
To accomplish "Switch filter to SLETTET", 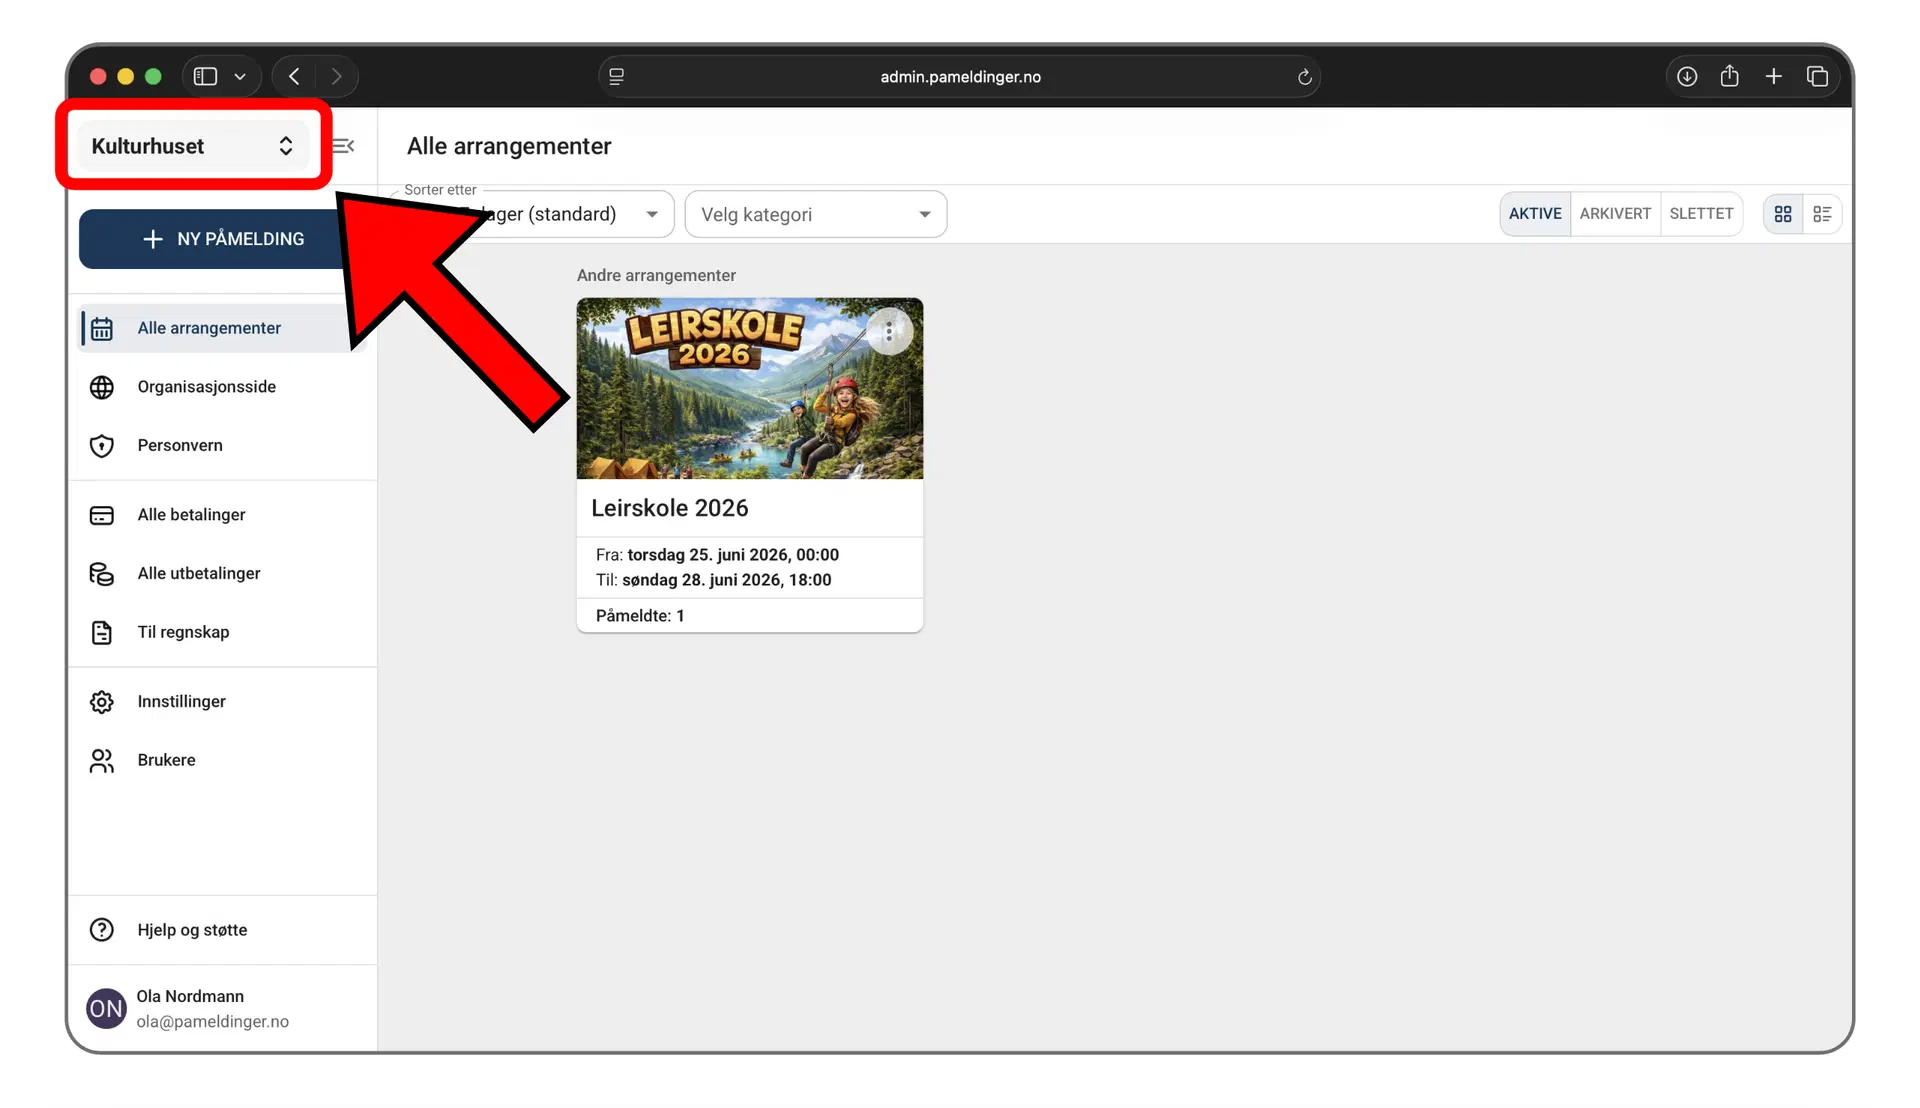I will pyautogui.click(x=1700, y=214).
